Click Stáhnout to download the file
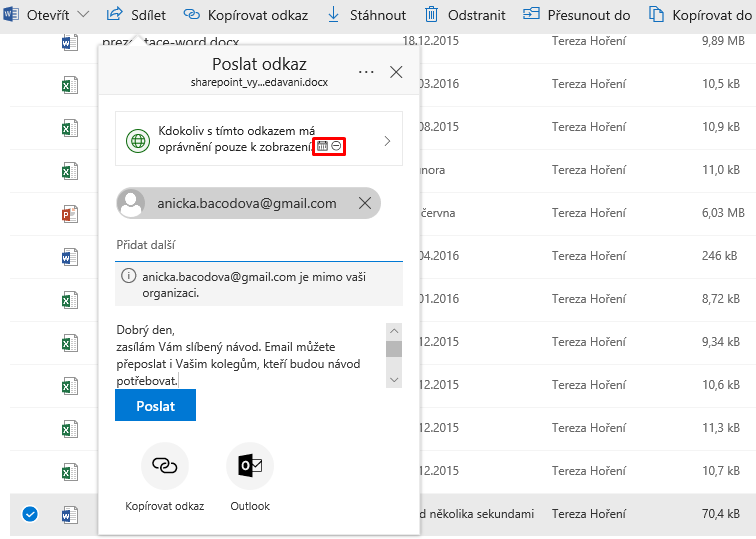The height and width of the screenshot is (539, 756). pos(366,15)
